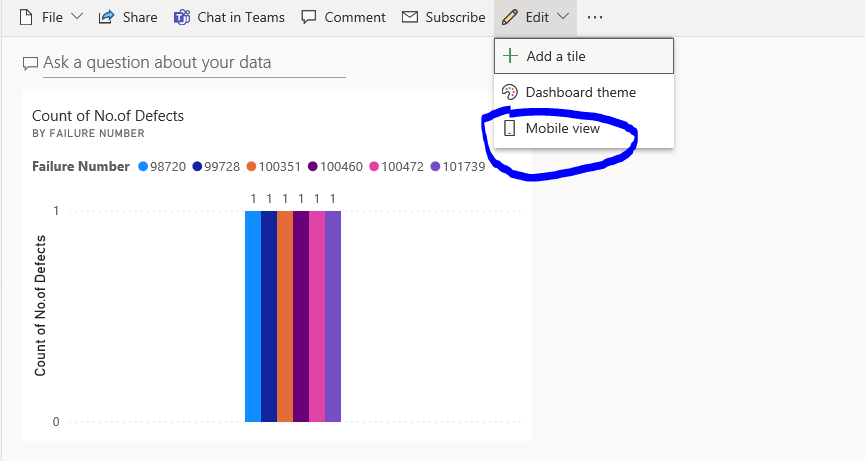Image resolution: width=865 pixels, height=461 pixels.
Task: Click the orange chart bar
Action: (285, 316)
